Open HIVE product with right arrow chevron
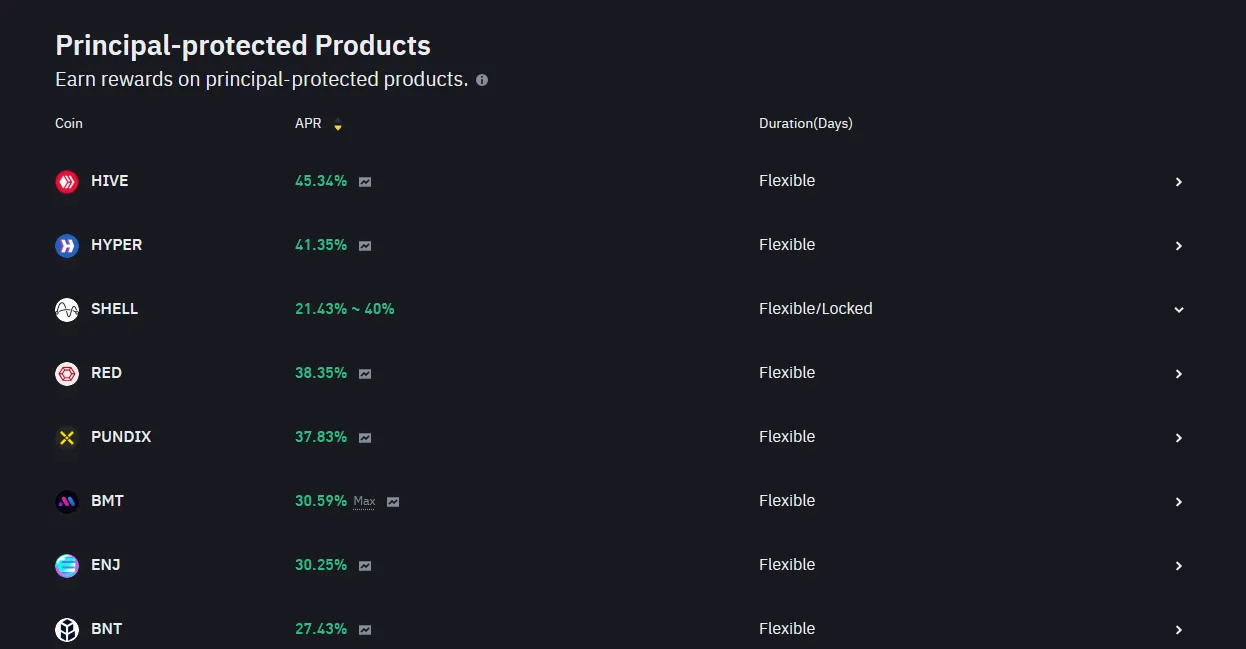This screenshot has width=1246, height=649. 1179,182
